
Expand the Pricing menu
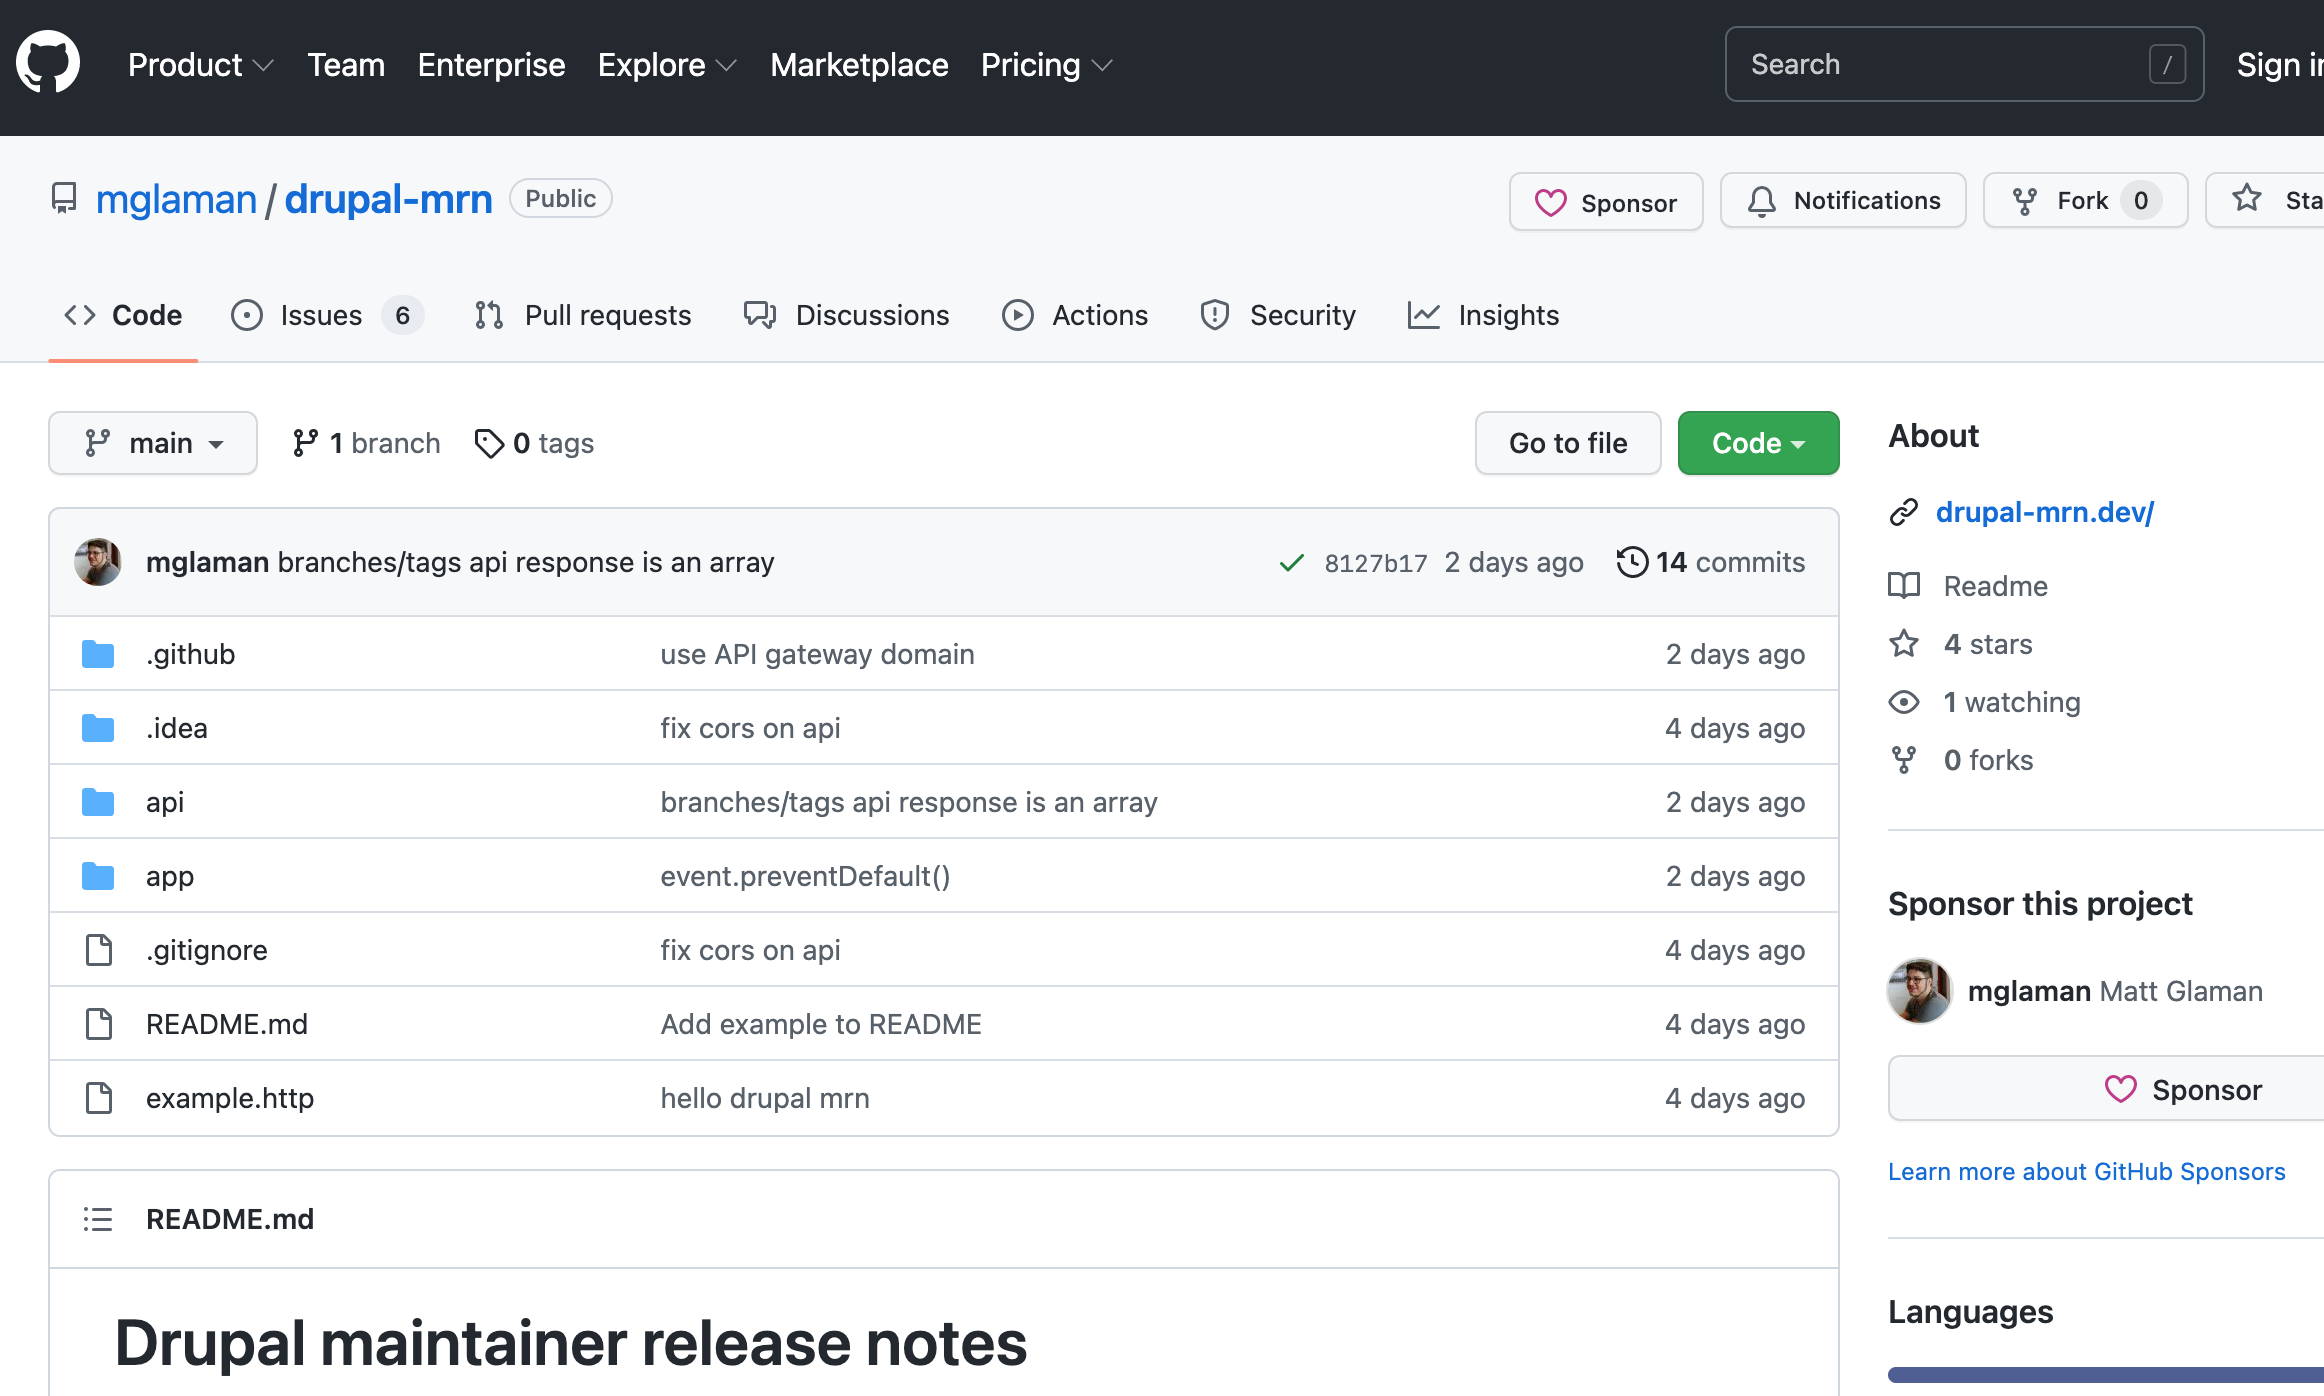point(1046,65)
